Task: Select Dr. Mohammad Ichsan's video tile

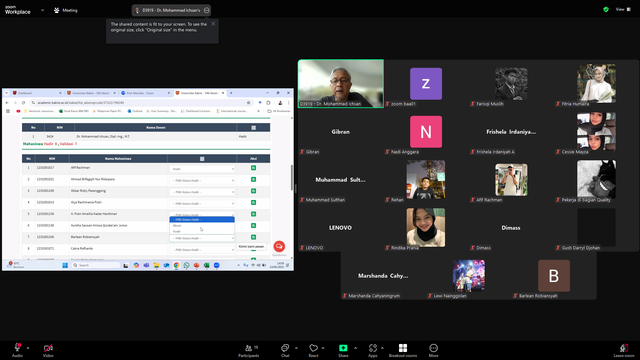Action: 341,84
